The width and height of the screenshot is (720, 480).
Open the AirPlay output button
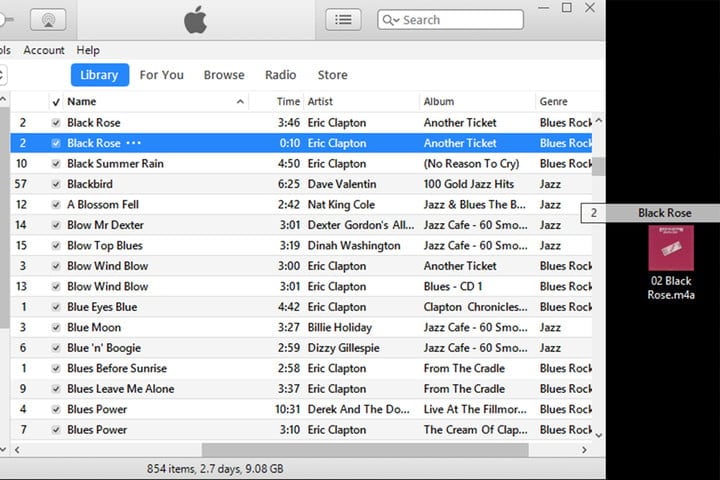(48, 20)
